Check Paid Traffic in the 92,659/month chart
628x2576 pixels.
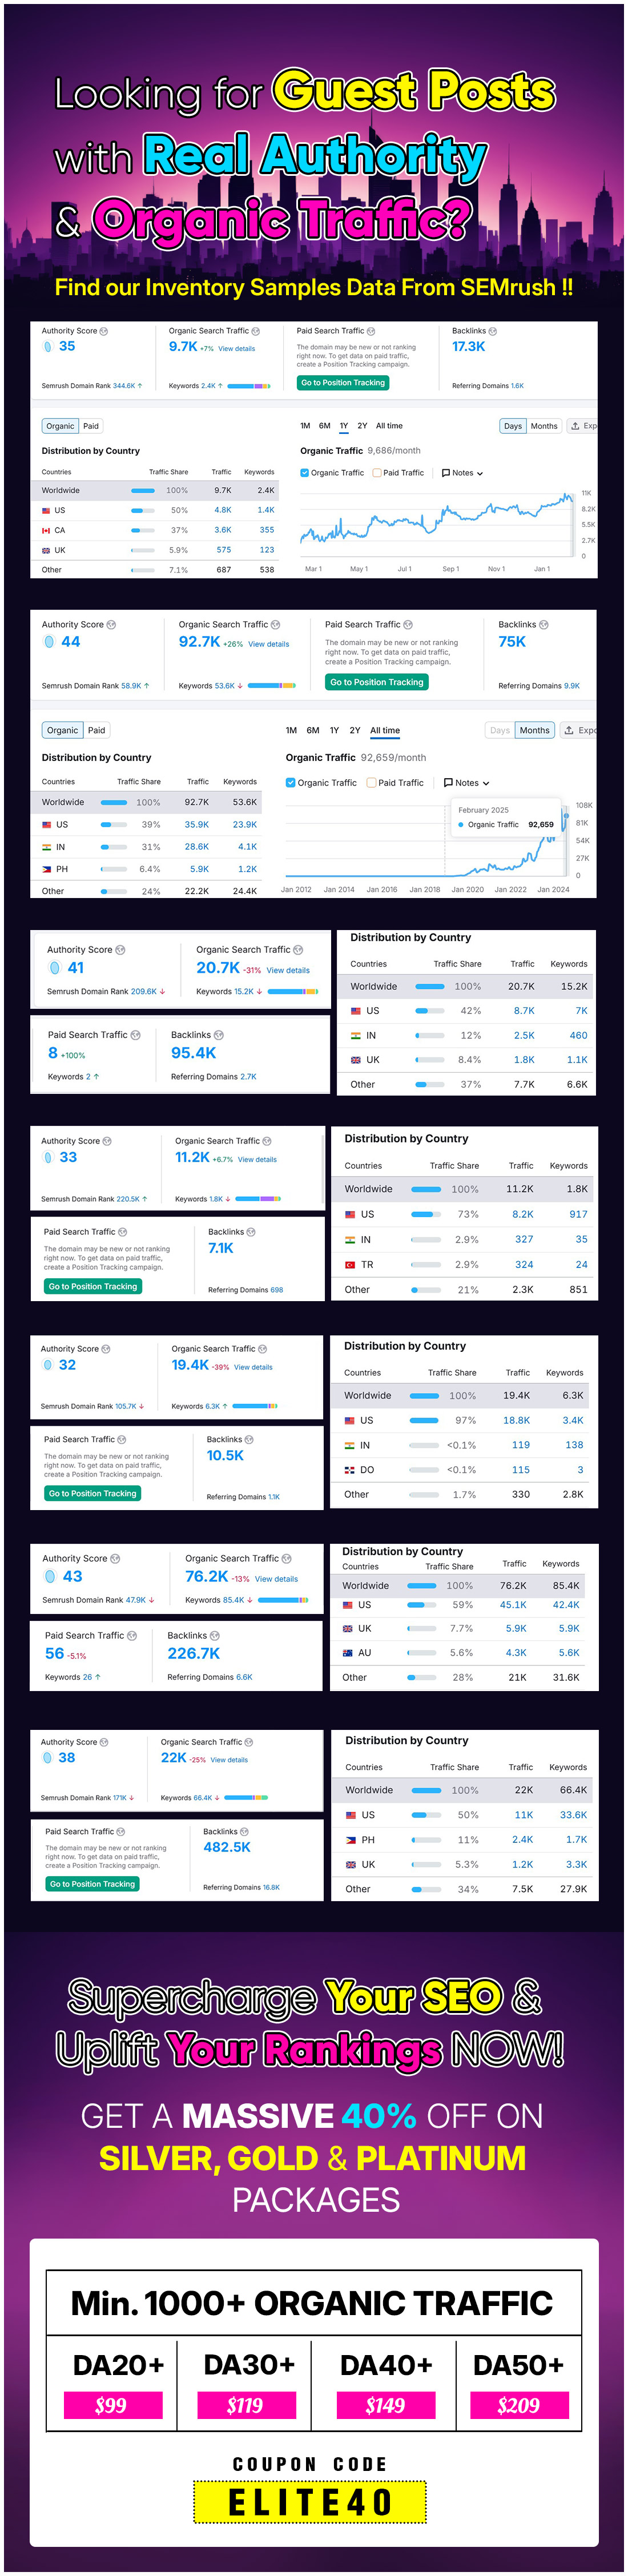[371, 783]
